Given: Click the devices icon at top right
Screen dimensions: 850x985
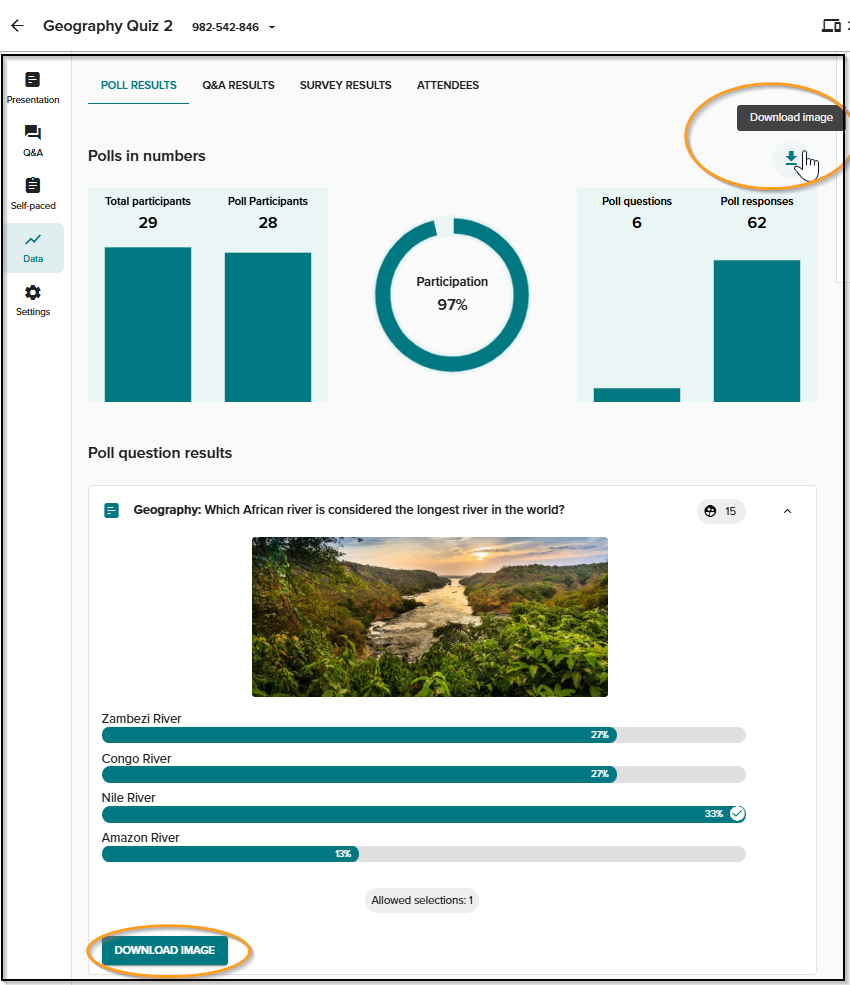Looking at the screenshot, I should coord(831,26).
